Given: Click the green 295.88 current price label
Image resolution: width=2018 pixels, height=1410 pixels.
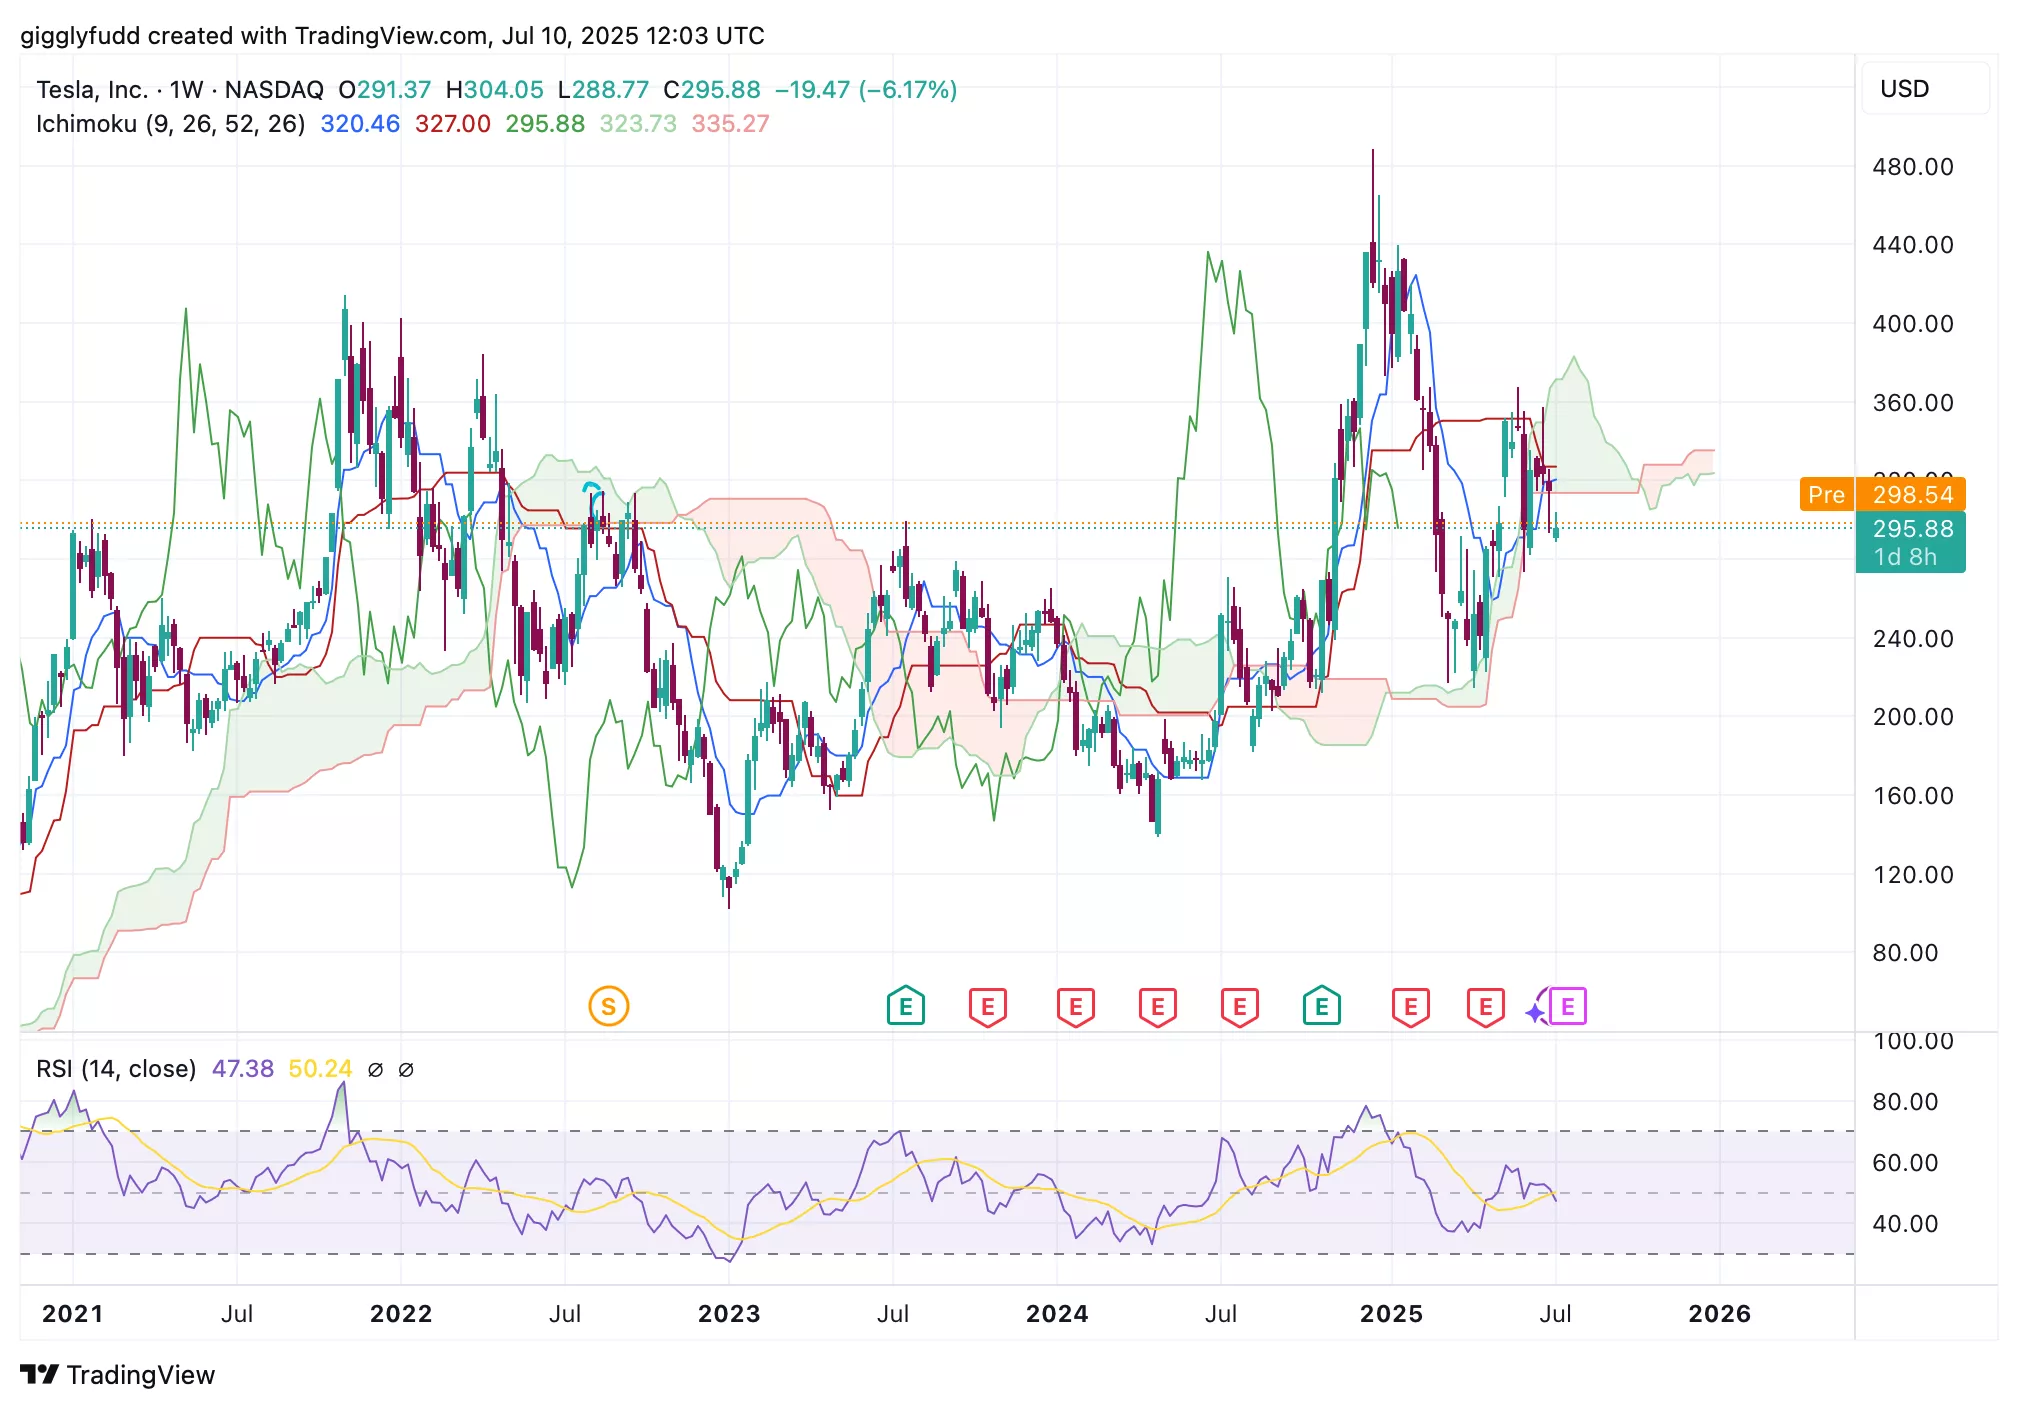Looking at the screenshot, I should pos(1911,530).
